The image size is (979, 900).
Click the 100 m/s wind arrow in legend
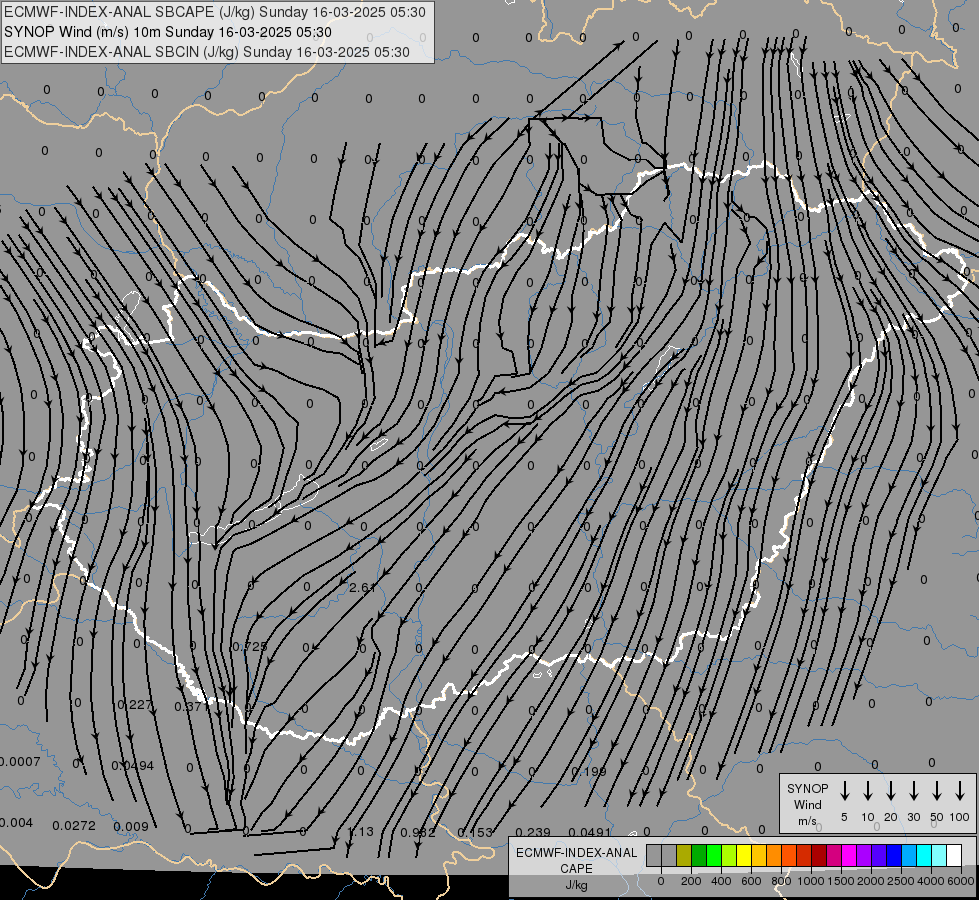click(960, 790)
